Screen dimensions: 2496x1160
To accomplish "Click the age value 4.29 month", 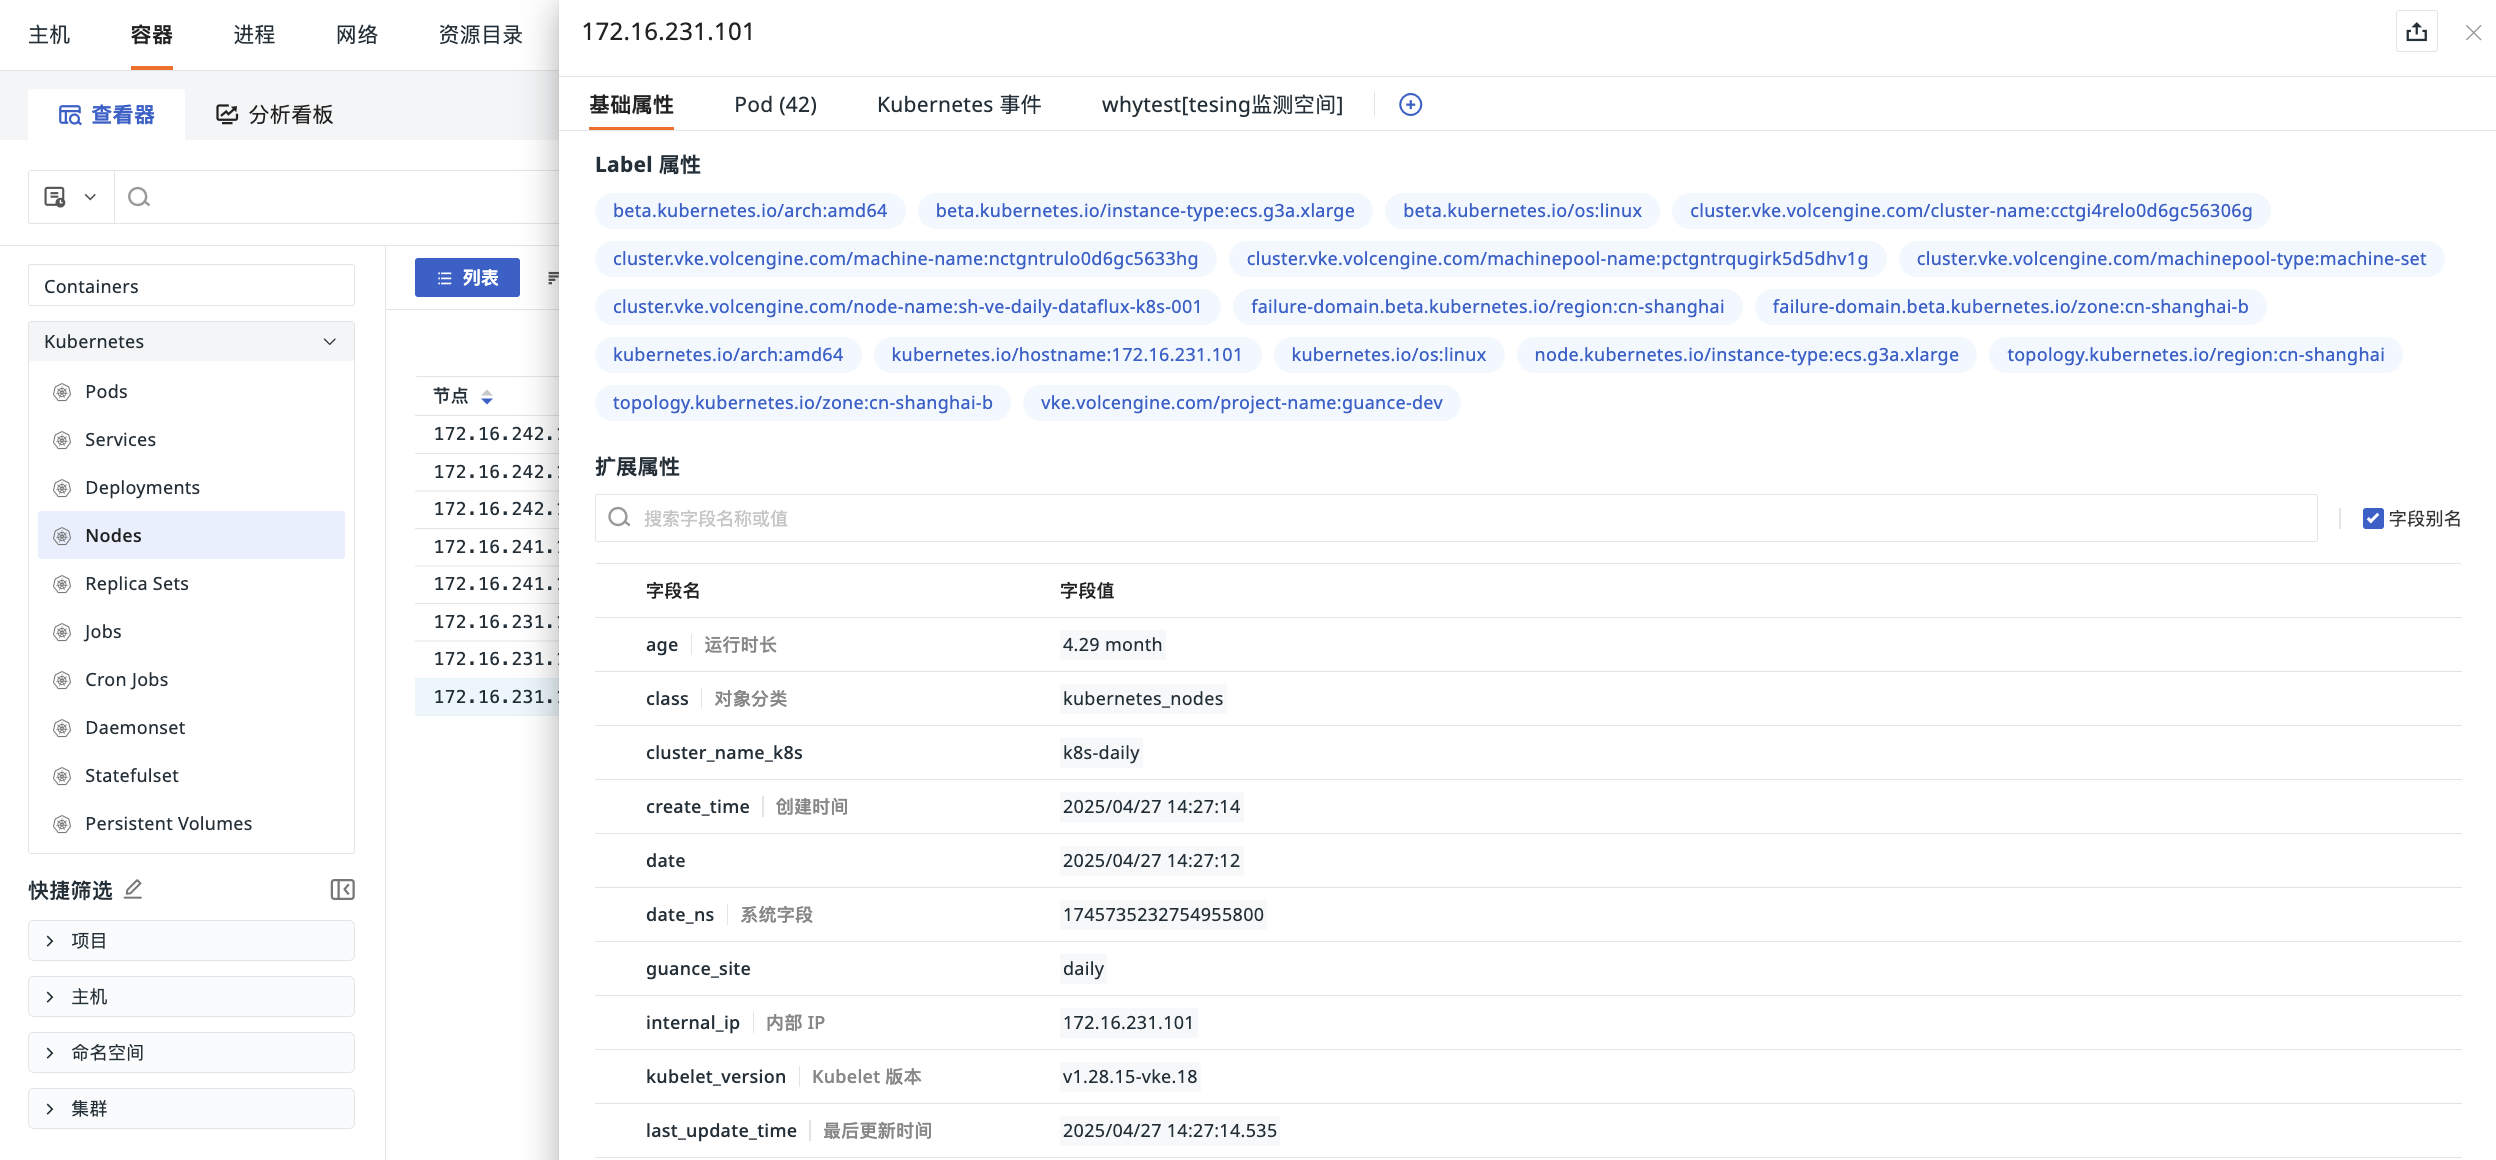I will coord(1112,645).
